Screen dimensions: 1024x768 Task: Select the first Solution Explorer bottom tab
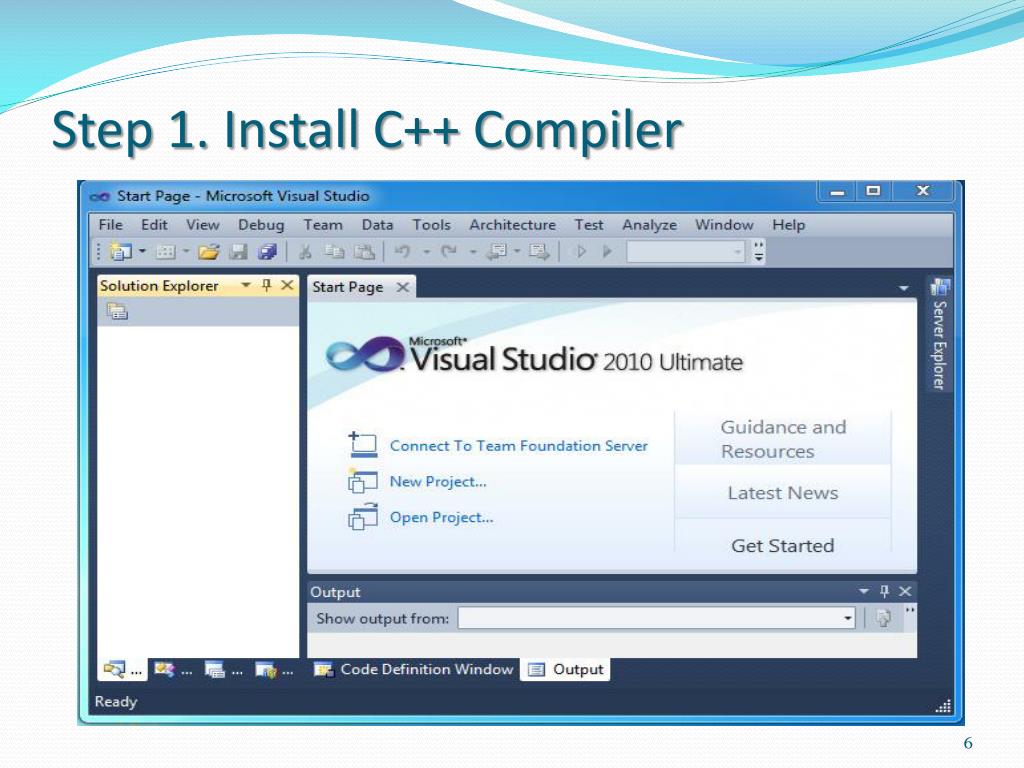(123, 669)
